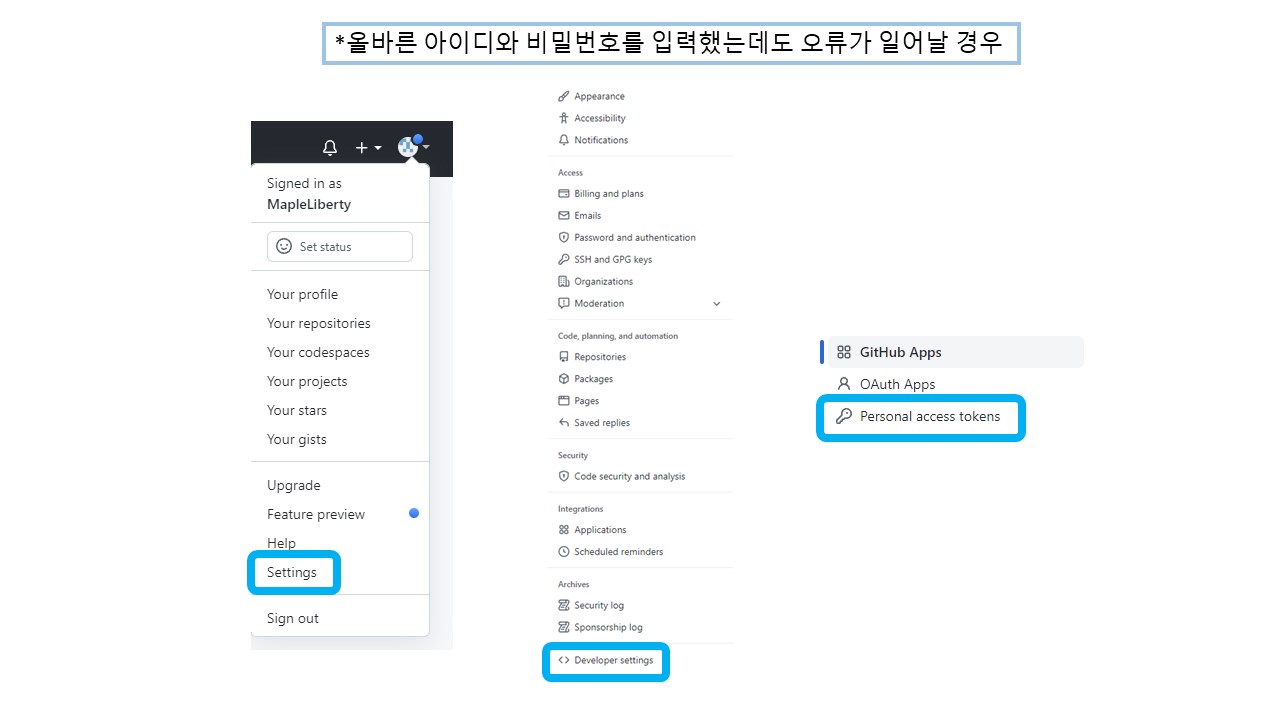This screenshot has width=1280, height=720.
Task: Click the Notifications bell icon in sidebar
Action: 564,140
